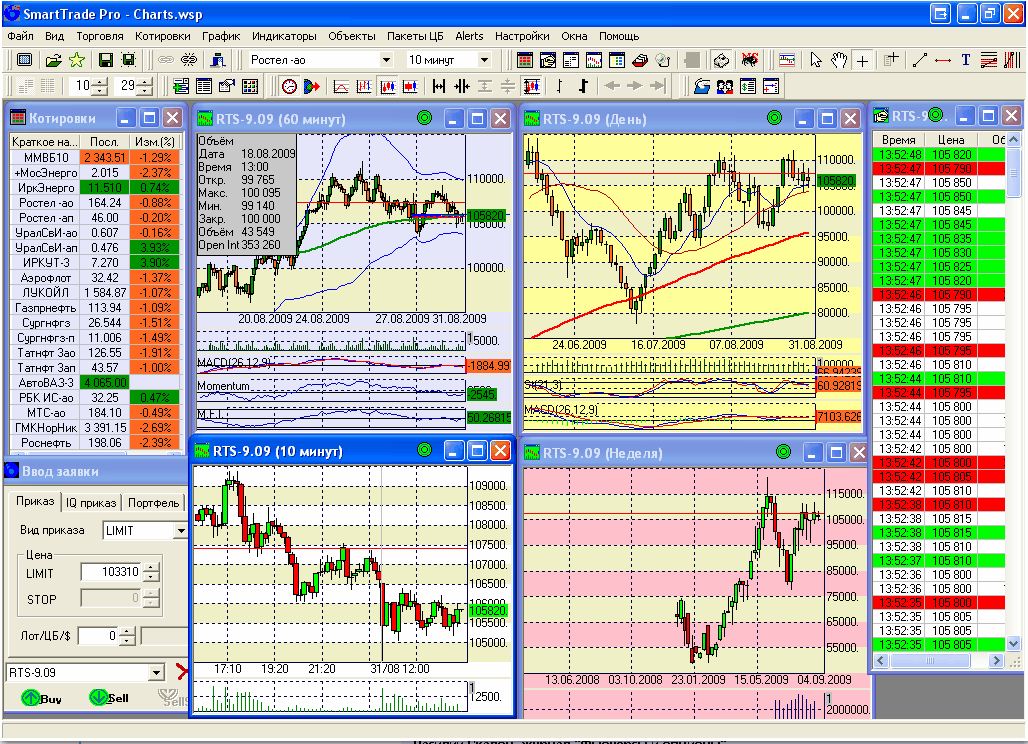Screen dimensions: 1028x744
Task: Open the Вид приказа LIMIT dropdown
Action: [x=181, y=531]
